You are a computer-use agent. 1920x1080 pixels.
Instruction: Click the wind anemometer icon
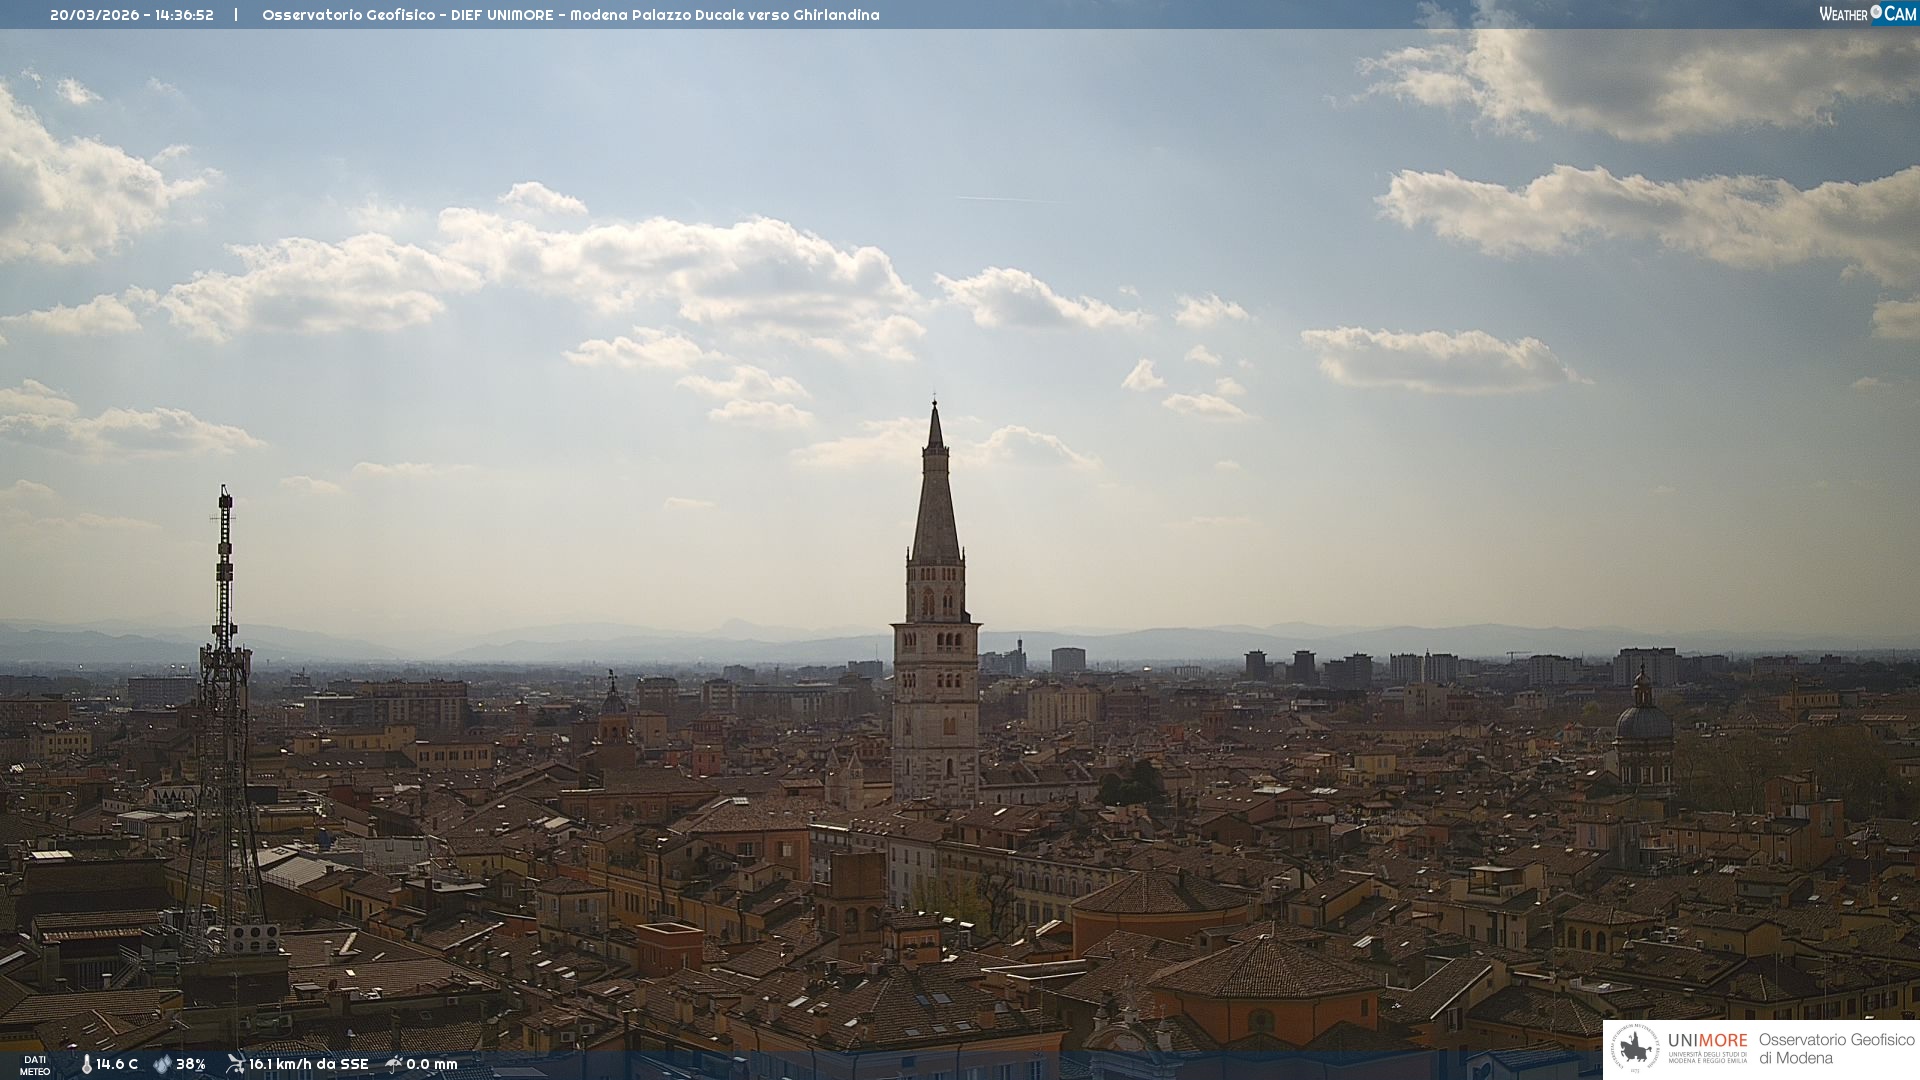click(235, 1064)
